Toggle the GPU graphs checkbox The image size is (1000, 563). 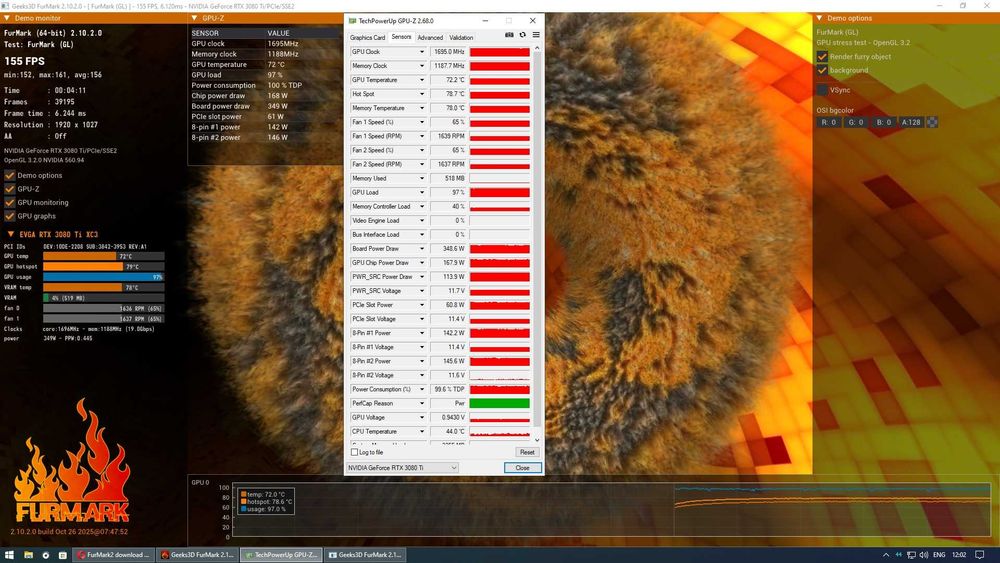[10, 216]
